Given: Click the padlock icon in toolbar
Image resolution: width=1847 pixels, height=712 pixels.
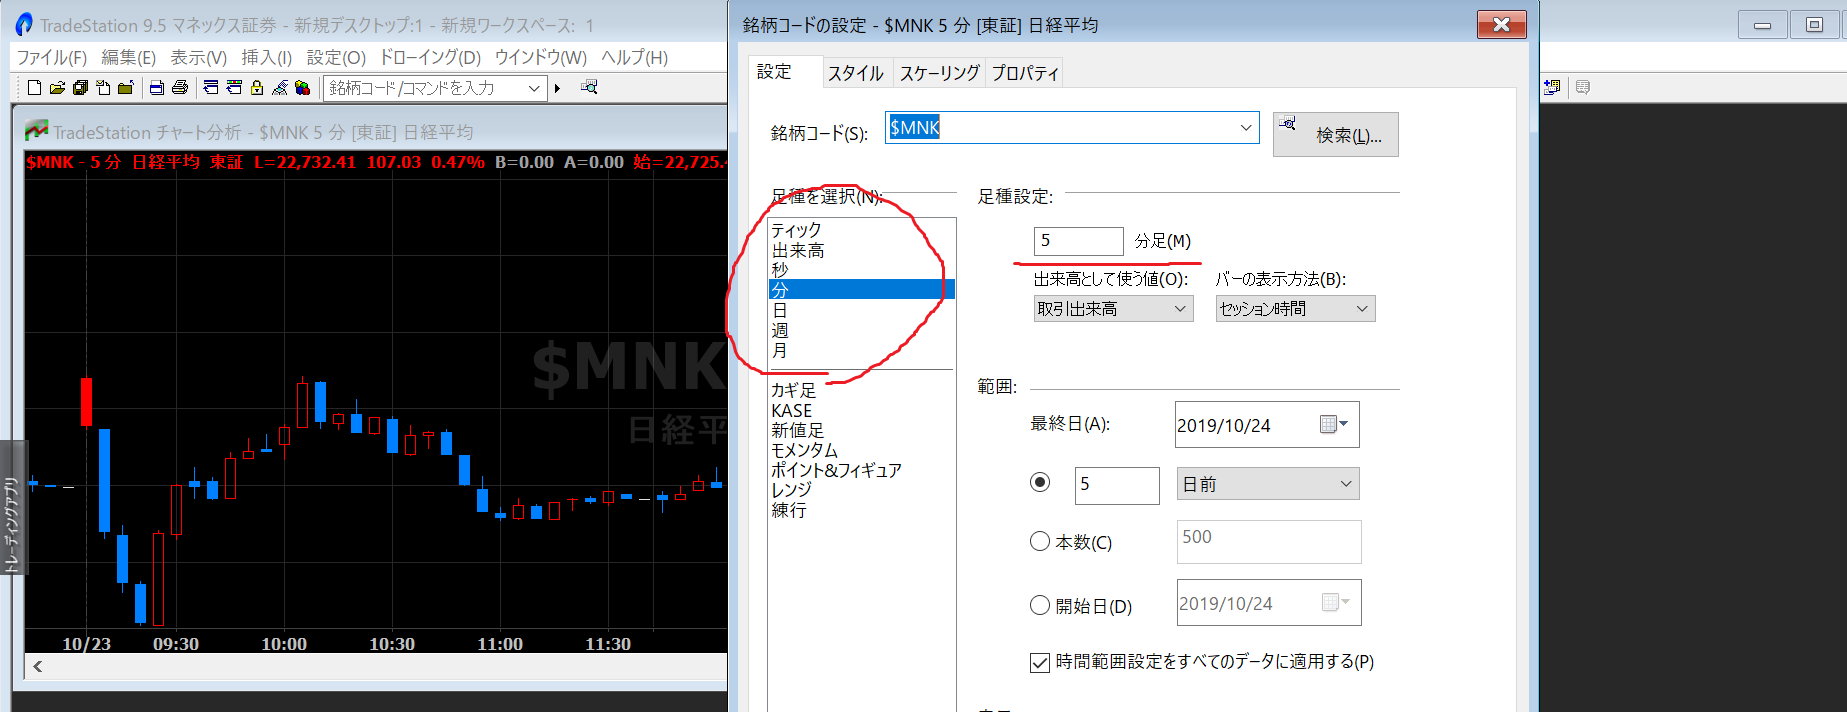Looking at the screenshot, I should click(x=257, y=88).
